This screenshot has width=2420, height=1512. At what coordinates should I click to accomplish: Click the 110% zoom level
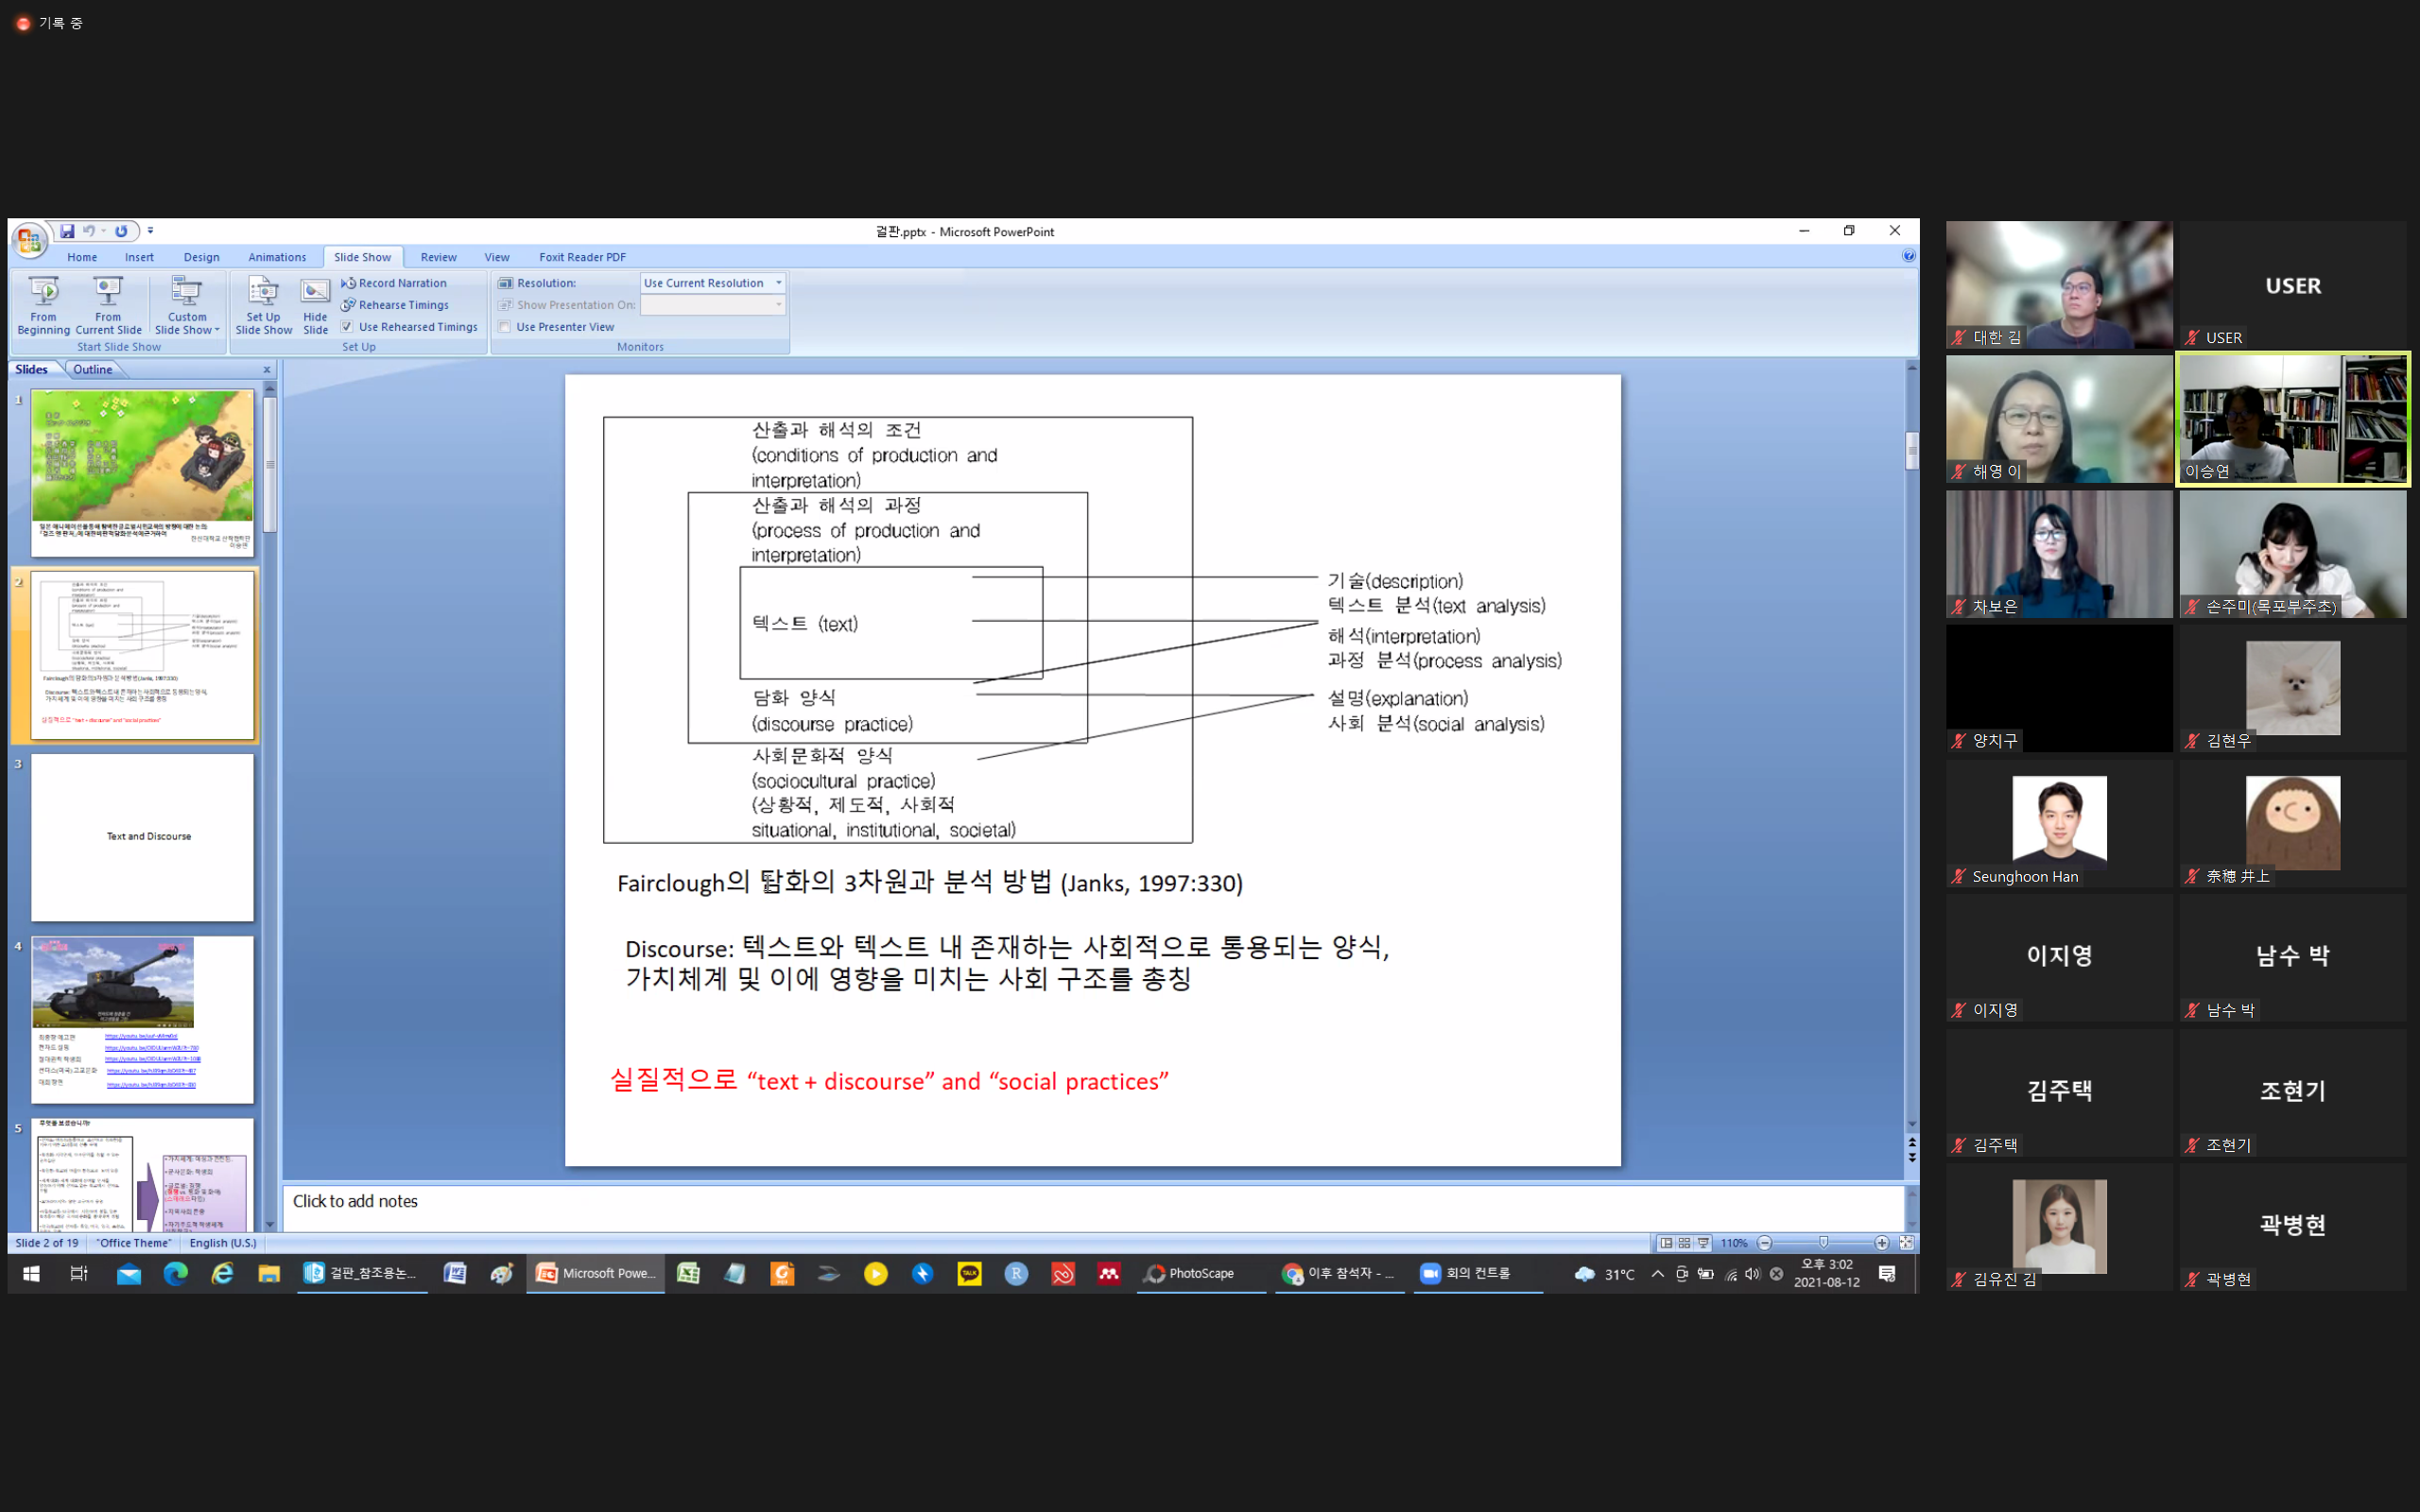pyautogui.click(x=1734, y=1243)
